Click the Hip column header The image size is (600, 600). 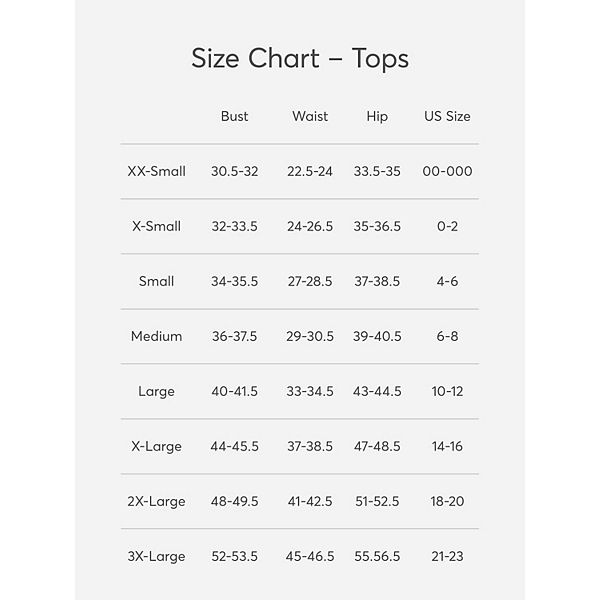pyautogui.click(x=377, y=117)
